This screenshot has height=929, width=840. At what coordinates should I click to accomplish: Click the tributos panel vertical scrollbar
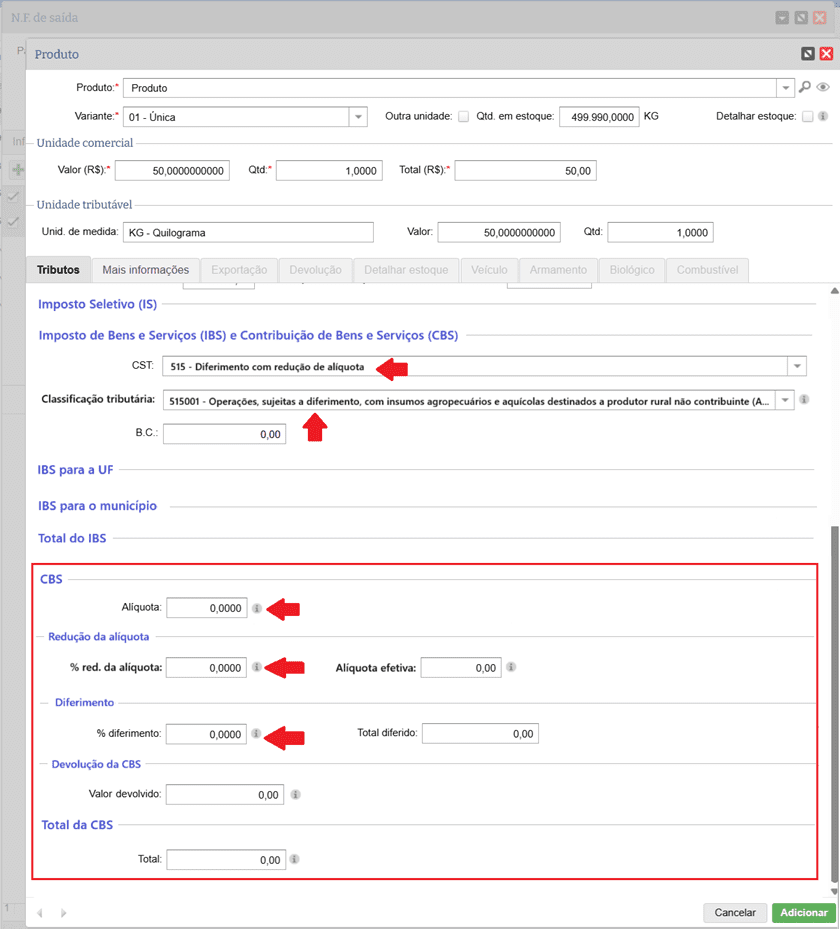pos(834,700)
